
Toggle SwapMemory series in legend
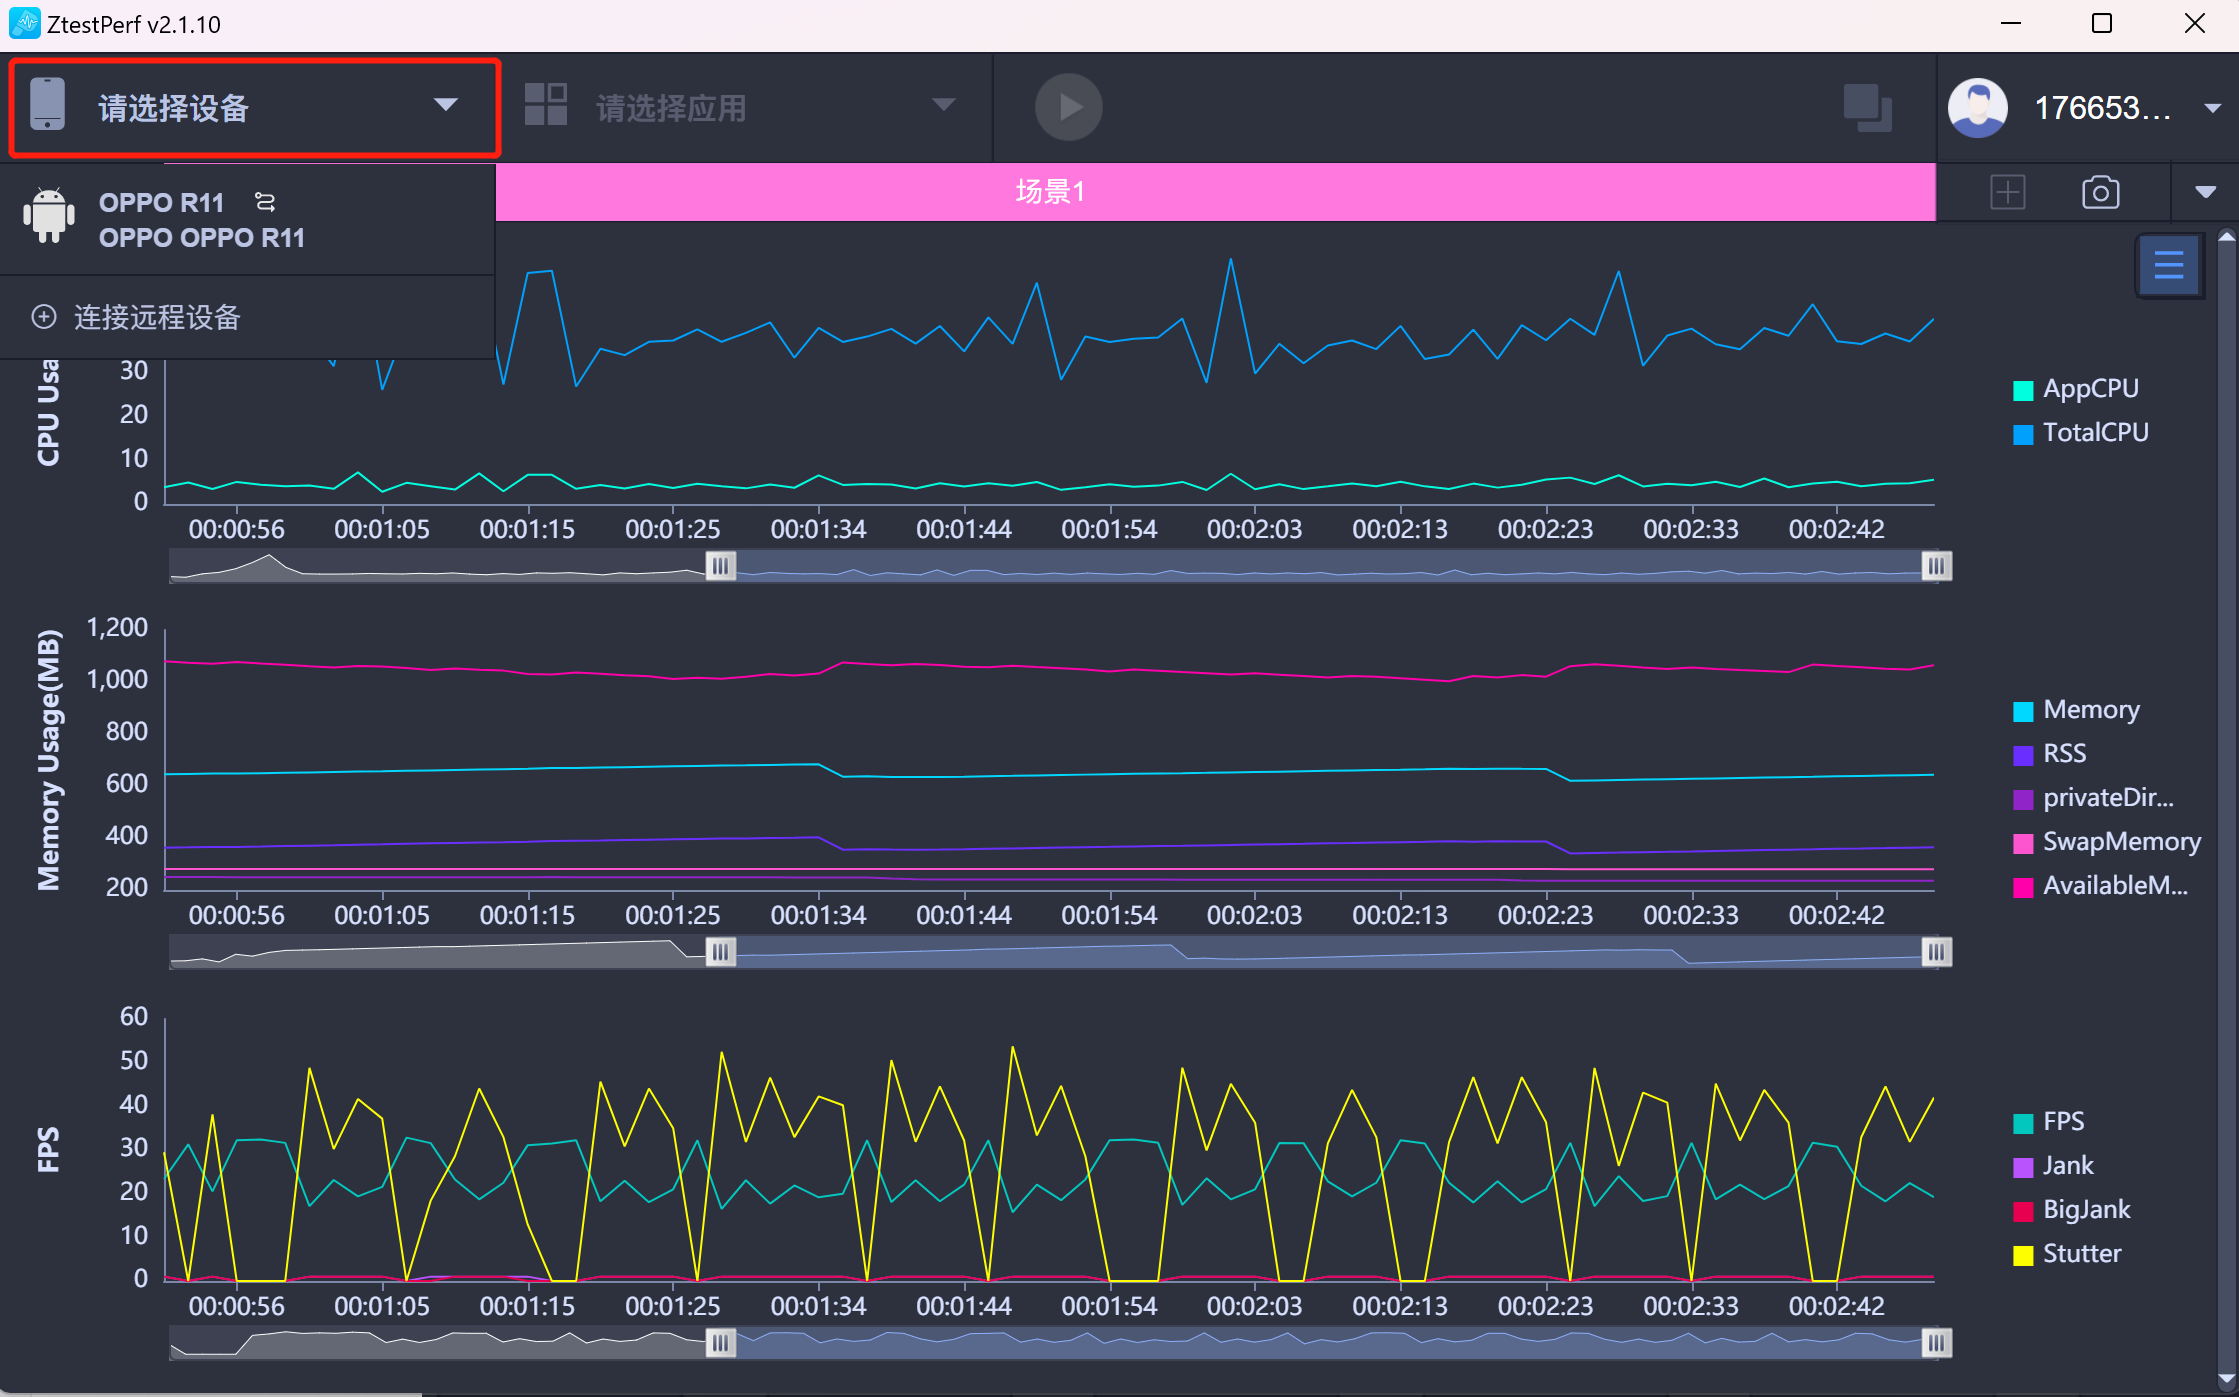2107,842
